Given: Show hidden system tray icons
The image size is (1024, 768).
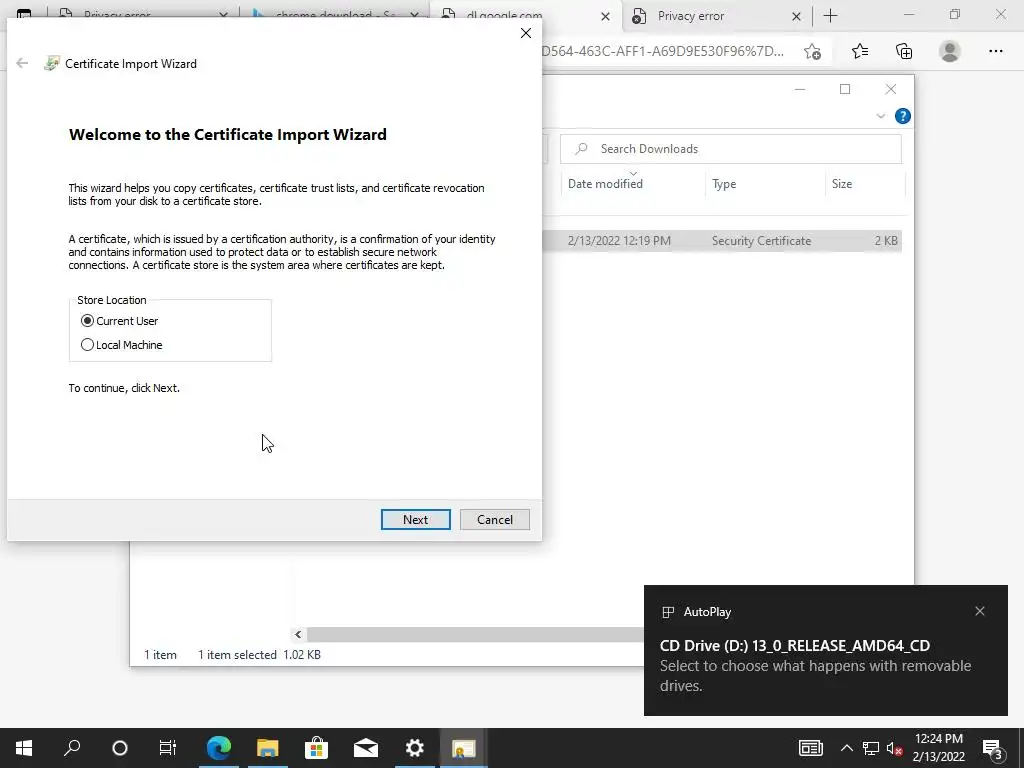Looking at the screenshot, I should (x=846, y=748).
